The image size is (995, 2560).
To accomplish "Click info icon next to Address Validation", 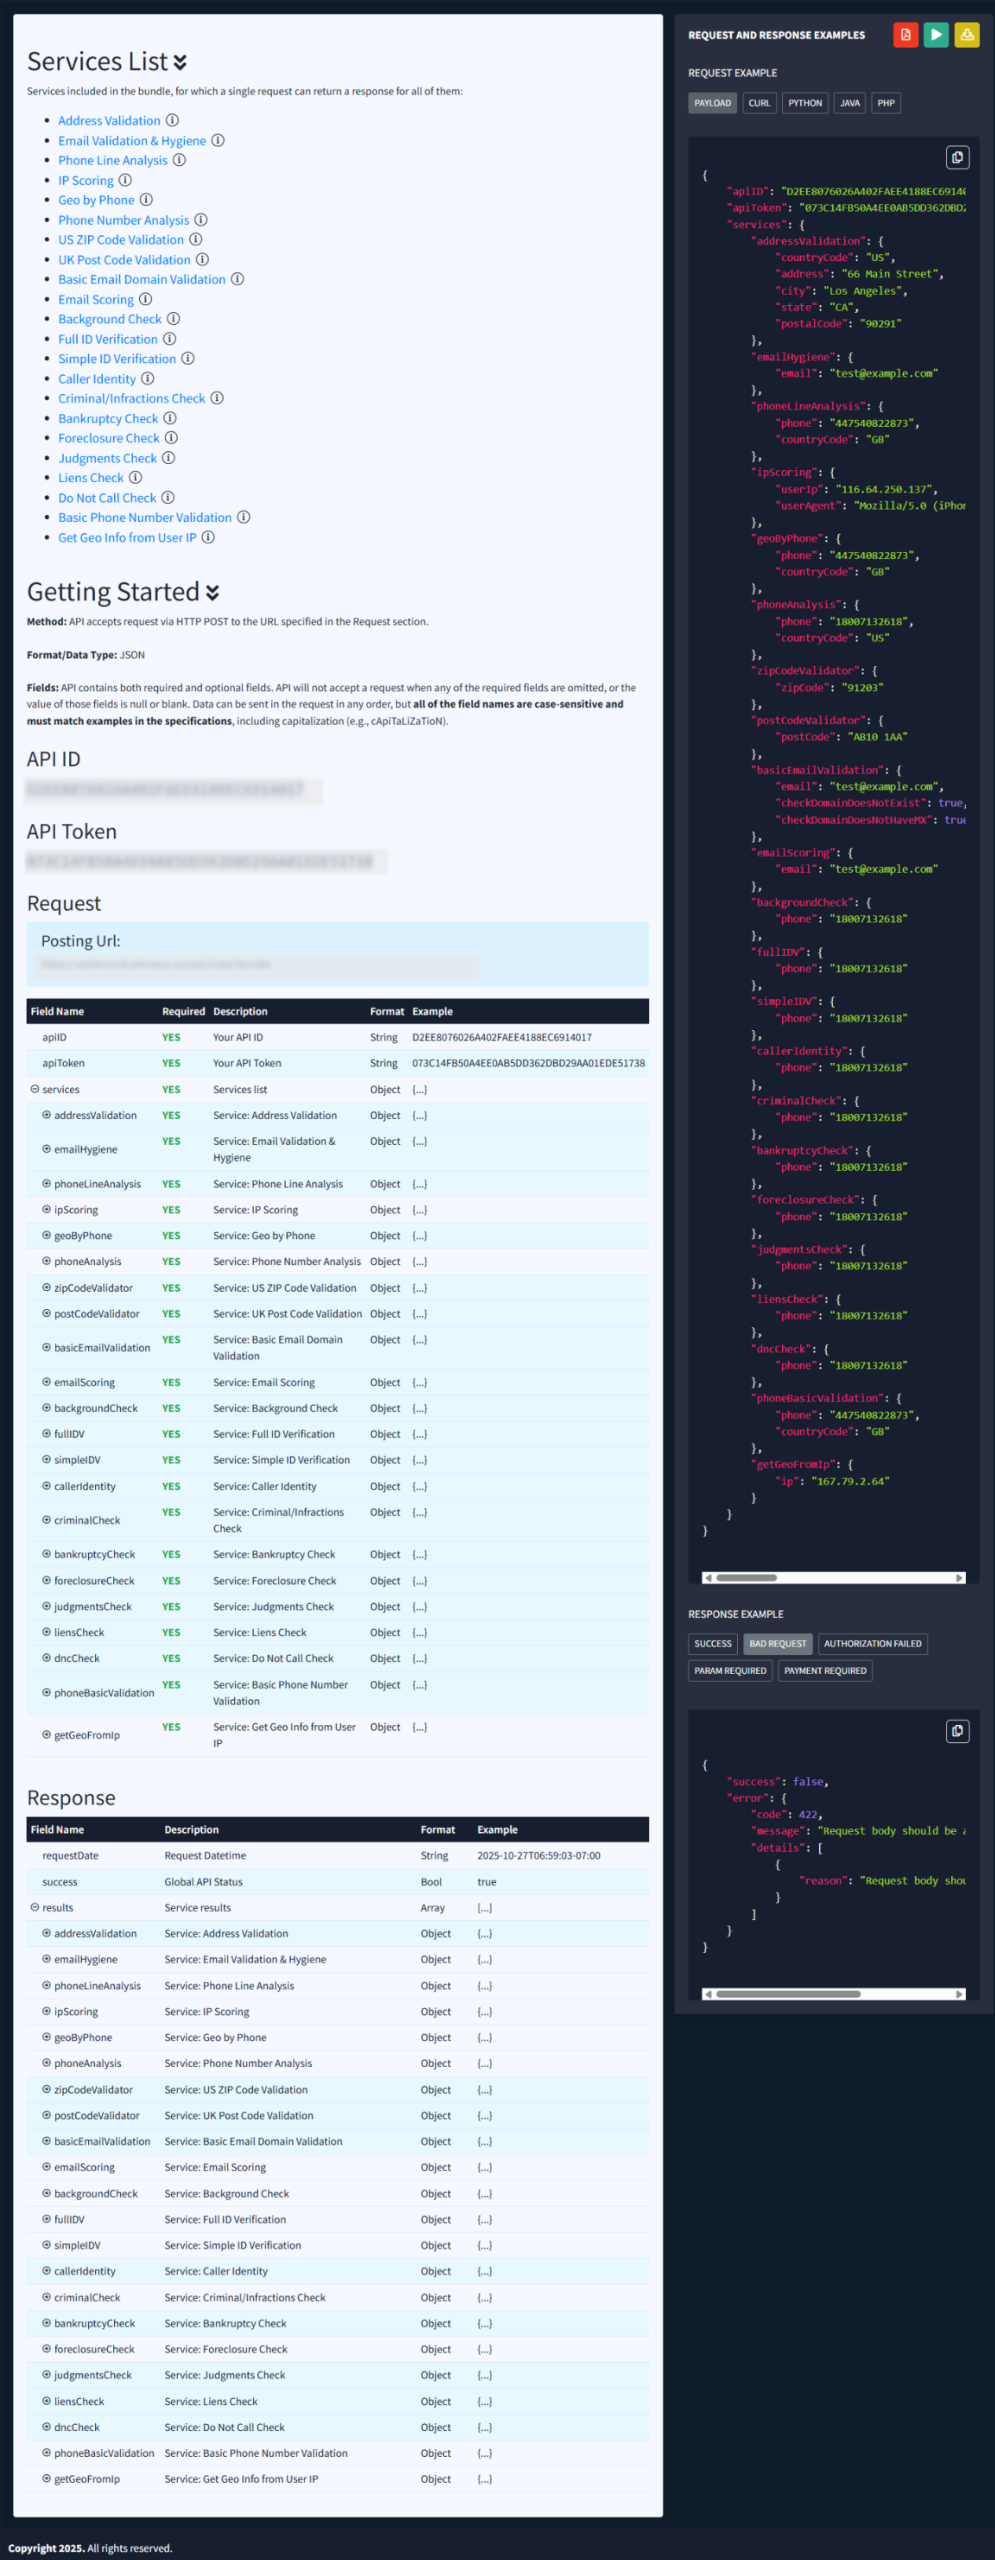I will (x=172, y=121).
